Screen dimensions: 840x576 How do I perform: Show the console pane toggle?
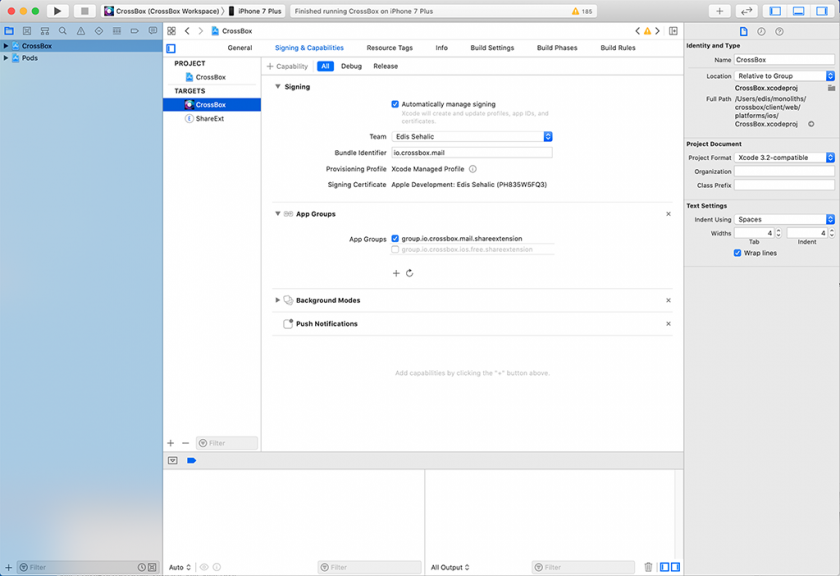pos(676,567)
